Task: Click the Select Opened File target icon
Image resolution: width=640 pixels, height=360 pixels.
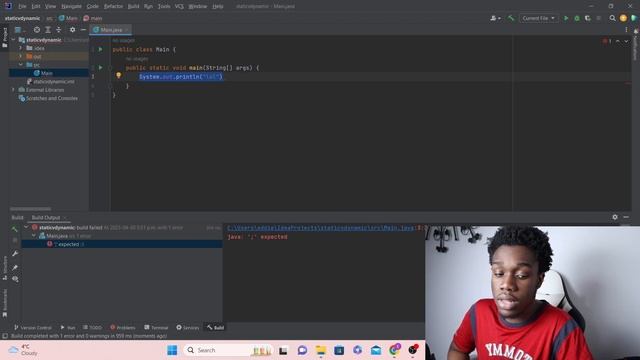Action: pos(37,30)
